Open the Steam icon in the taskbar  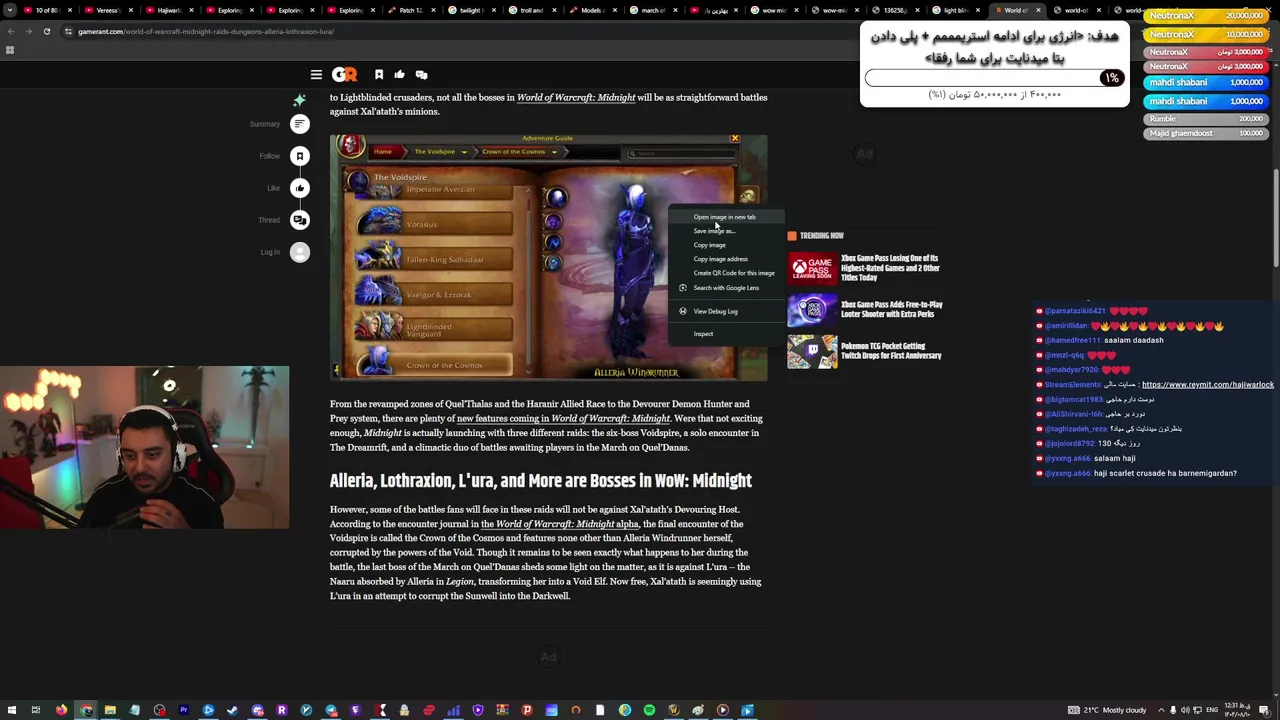(x=233, y=710)
